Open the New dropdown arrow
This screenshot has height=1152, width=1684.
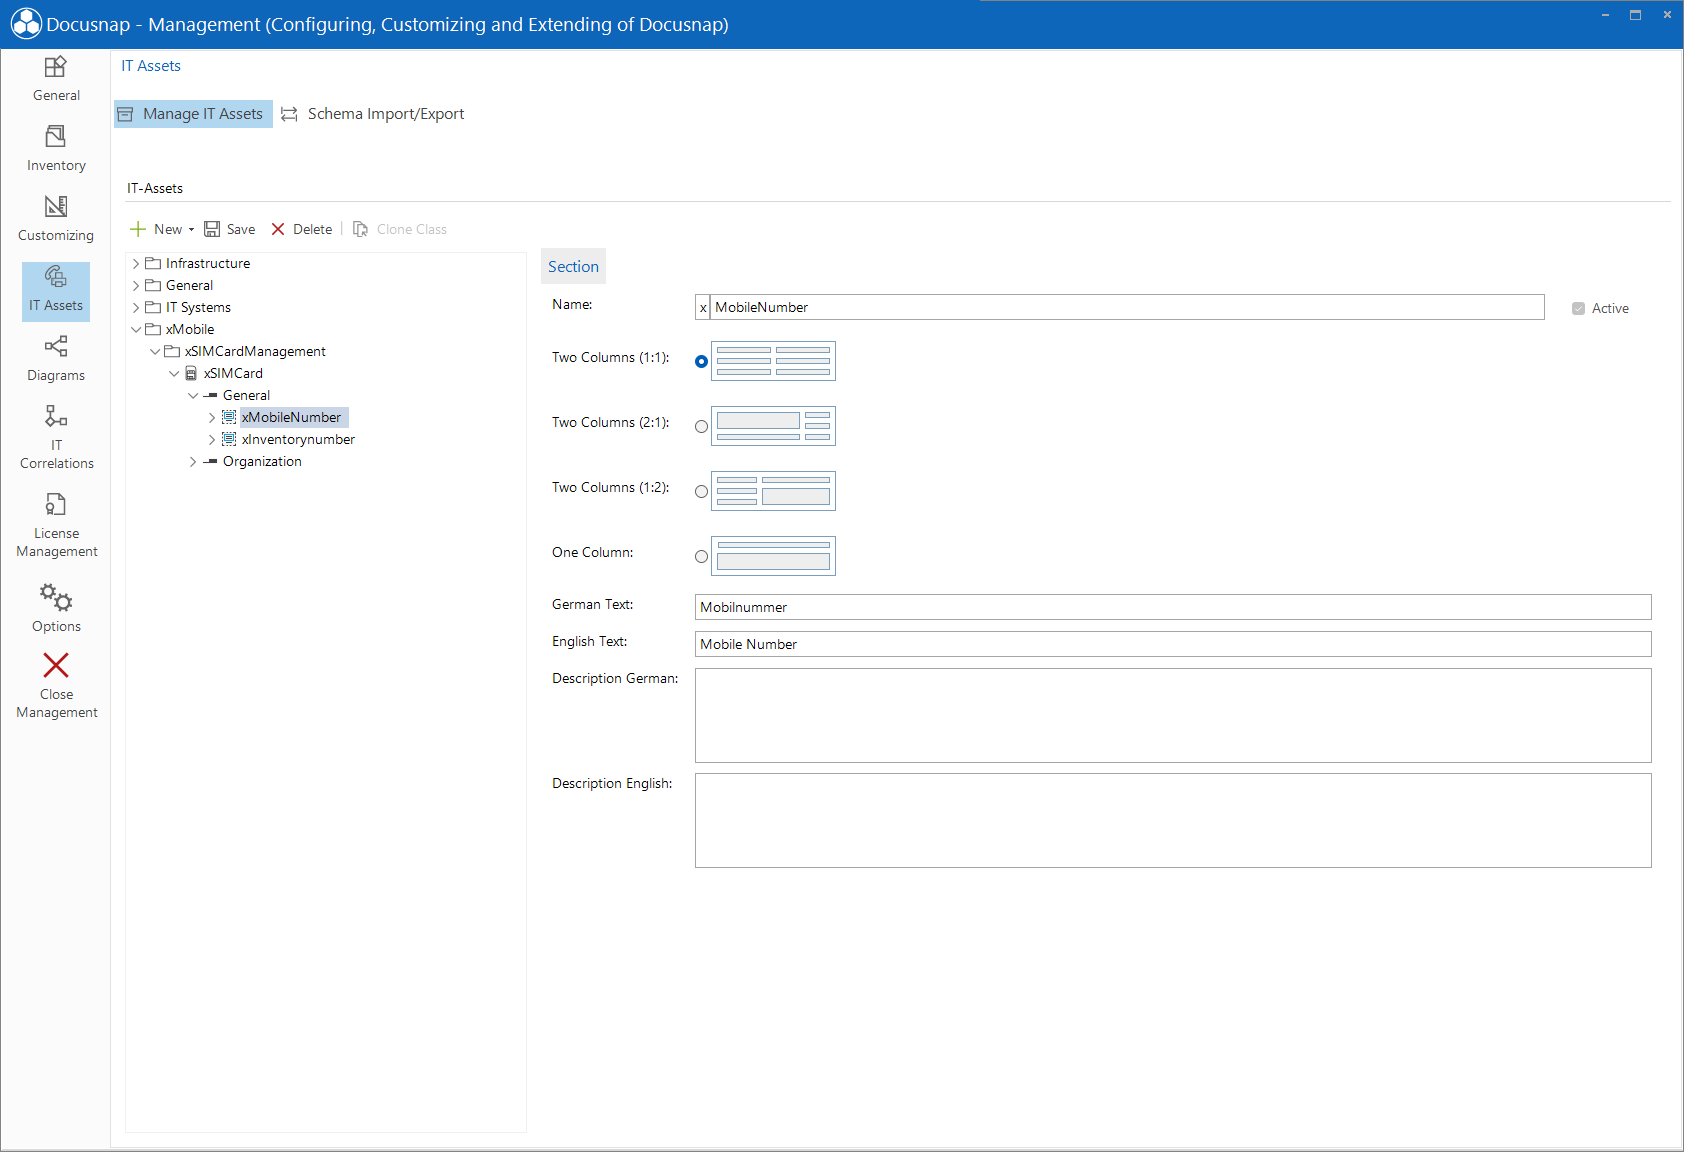click(191, 229)
